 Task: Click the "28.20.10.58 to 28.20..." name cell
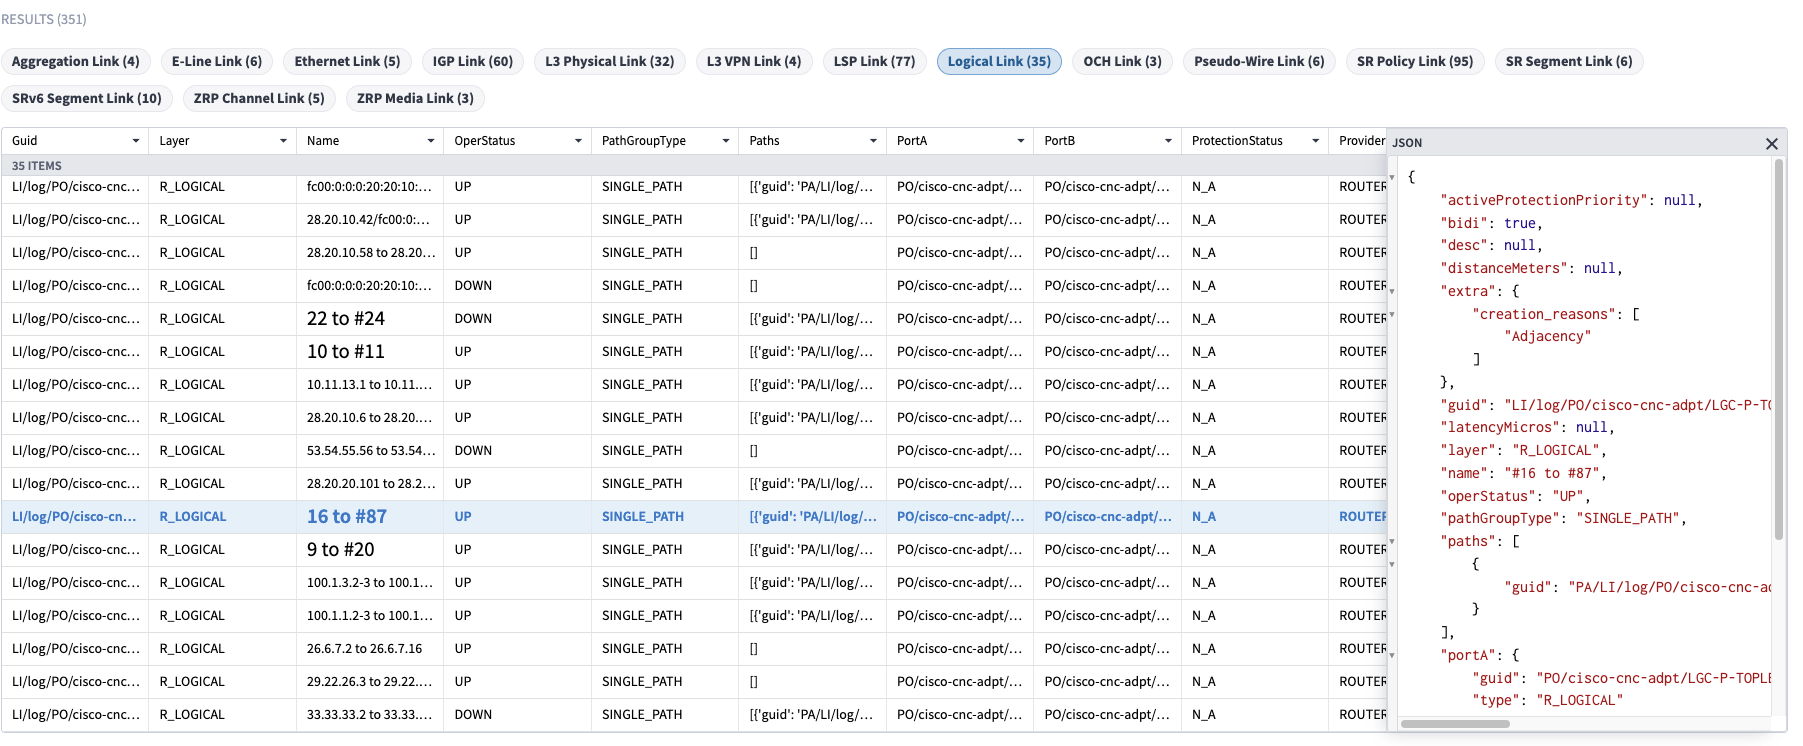(x=369, y=253)
